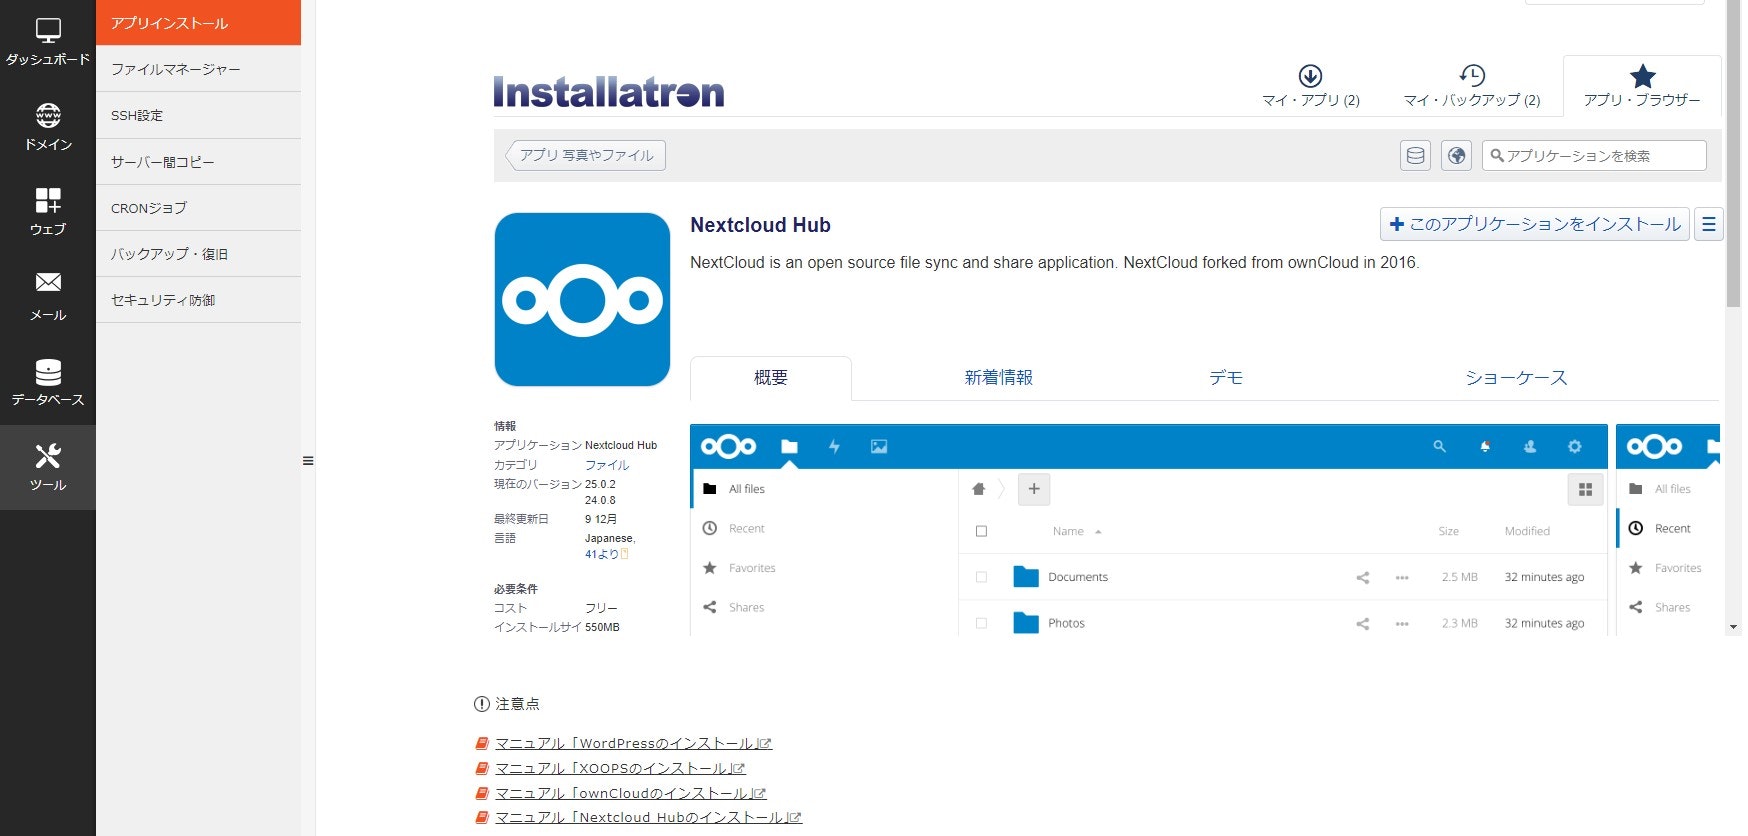The height and width of the screenshot is (836, 1748).
Task: Open CRONジョブ menu item
Action: [x=198, y=207]
